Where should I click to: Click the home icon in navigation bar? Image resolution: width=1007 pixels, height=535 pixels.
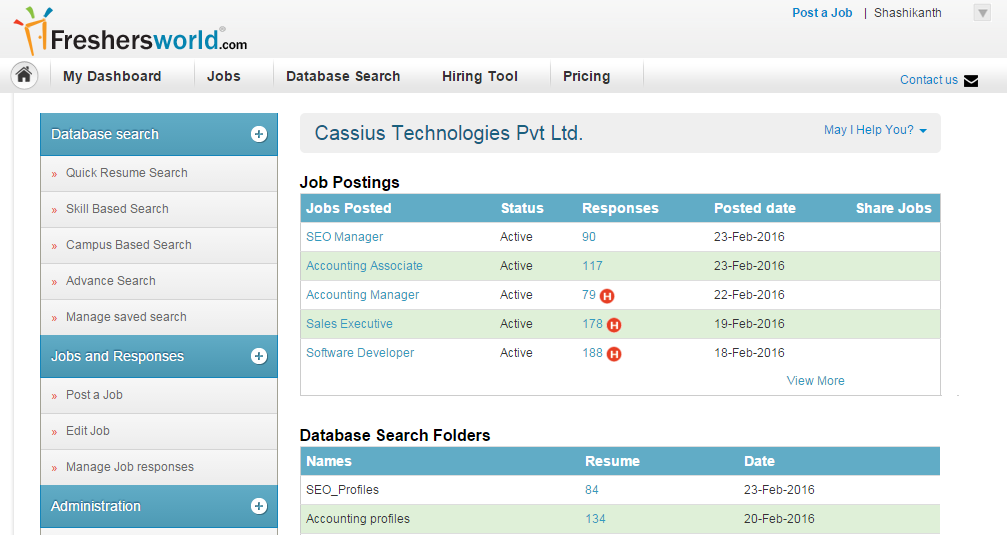click(x=24, y=75)
